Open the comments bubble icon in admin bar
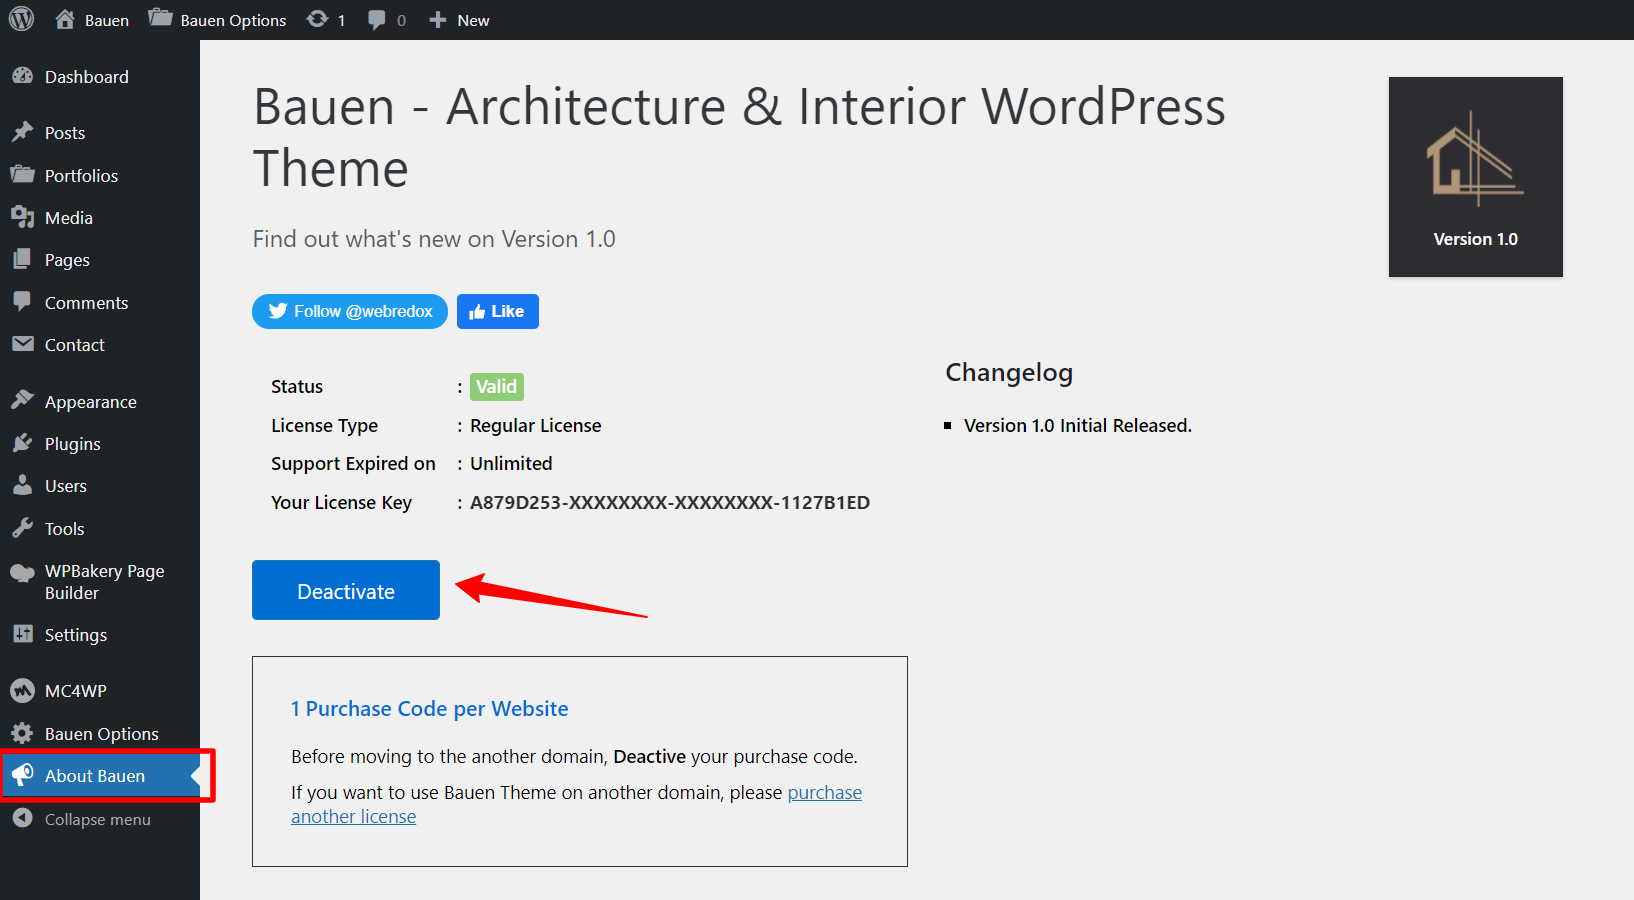The width and height of the screenshot is (1634, 900). 376,20
